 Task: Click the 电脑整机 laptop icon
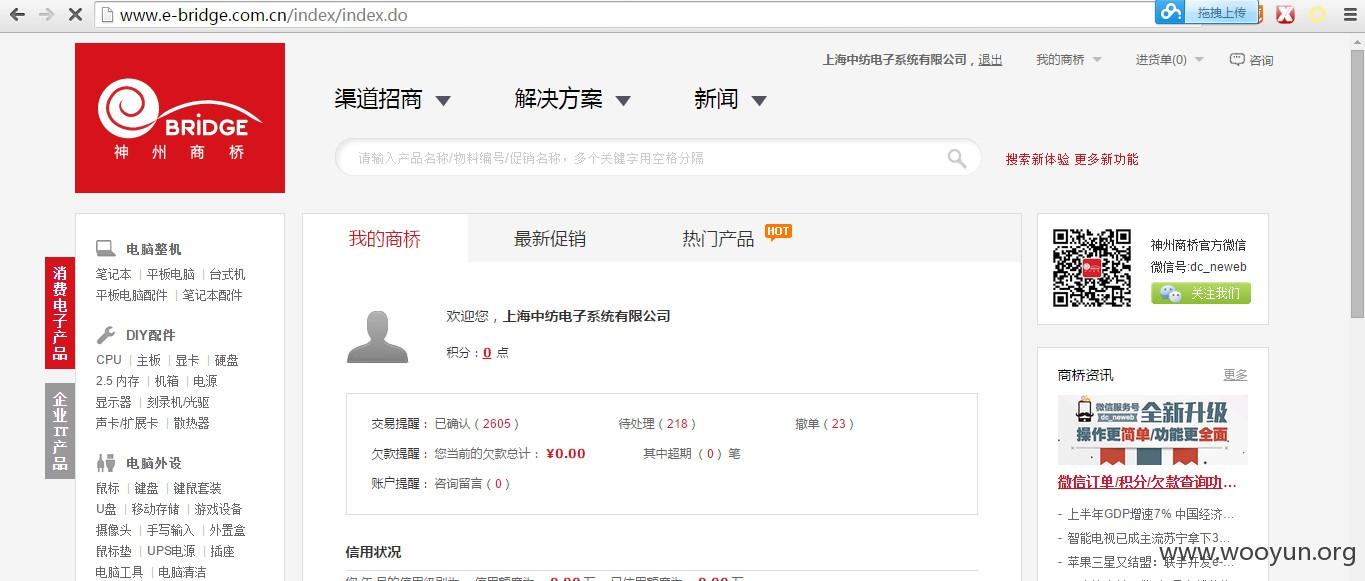click(106, 249)
